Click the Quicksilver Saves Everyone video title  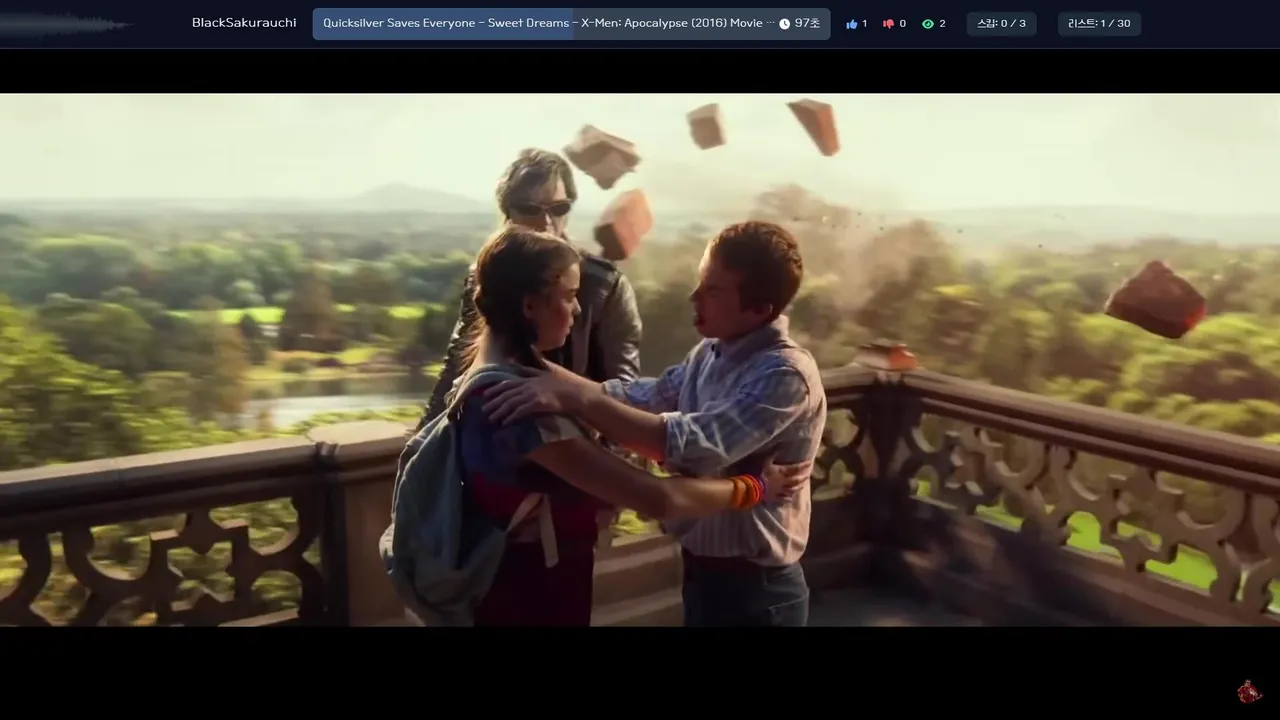549,23
